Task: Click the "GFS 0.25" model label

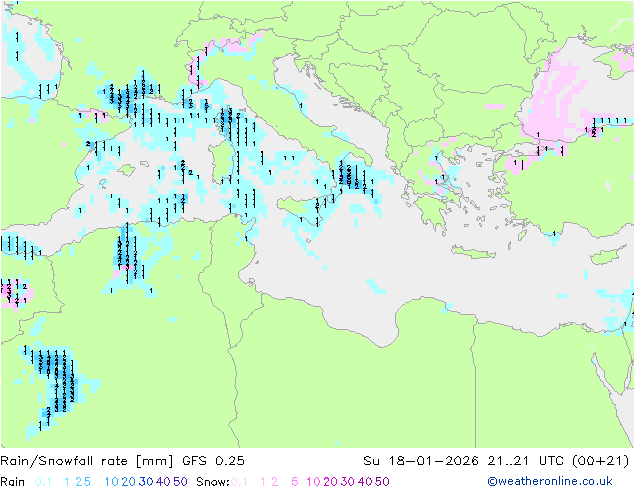Action: 213,461
